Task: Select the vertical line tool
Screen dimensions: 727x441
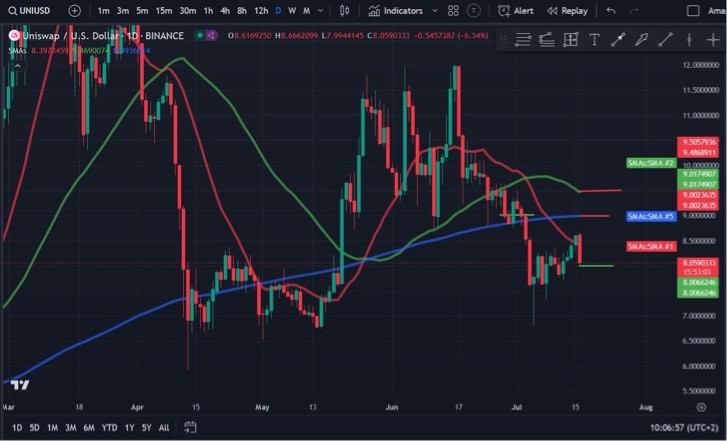Action: click(x=689, y=40)
